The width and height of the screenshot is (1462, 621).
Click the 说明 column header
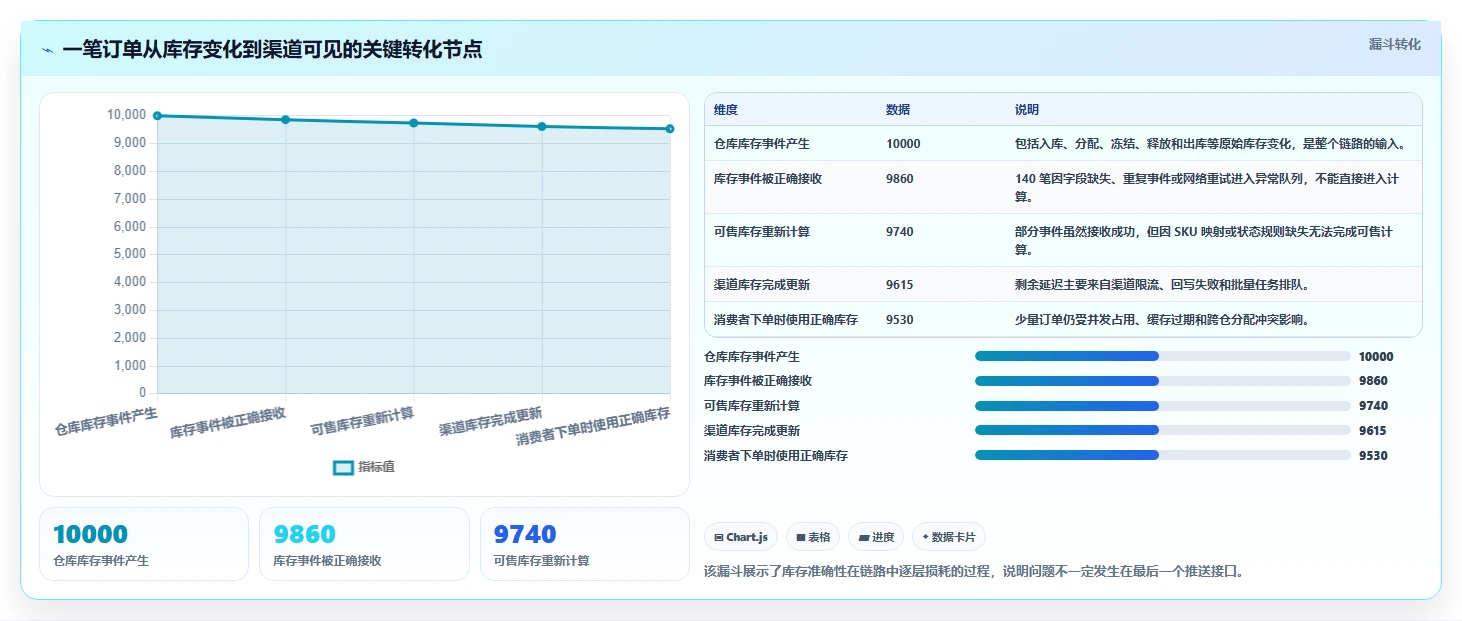pyautogui.click(x=1027, y=110)
